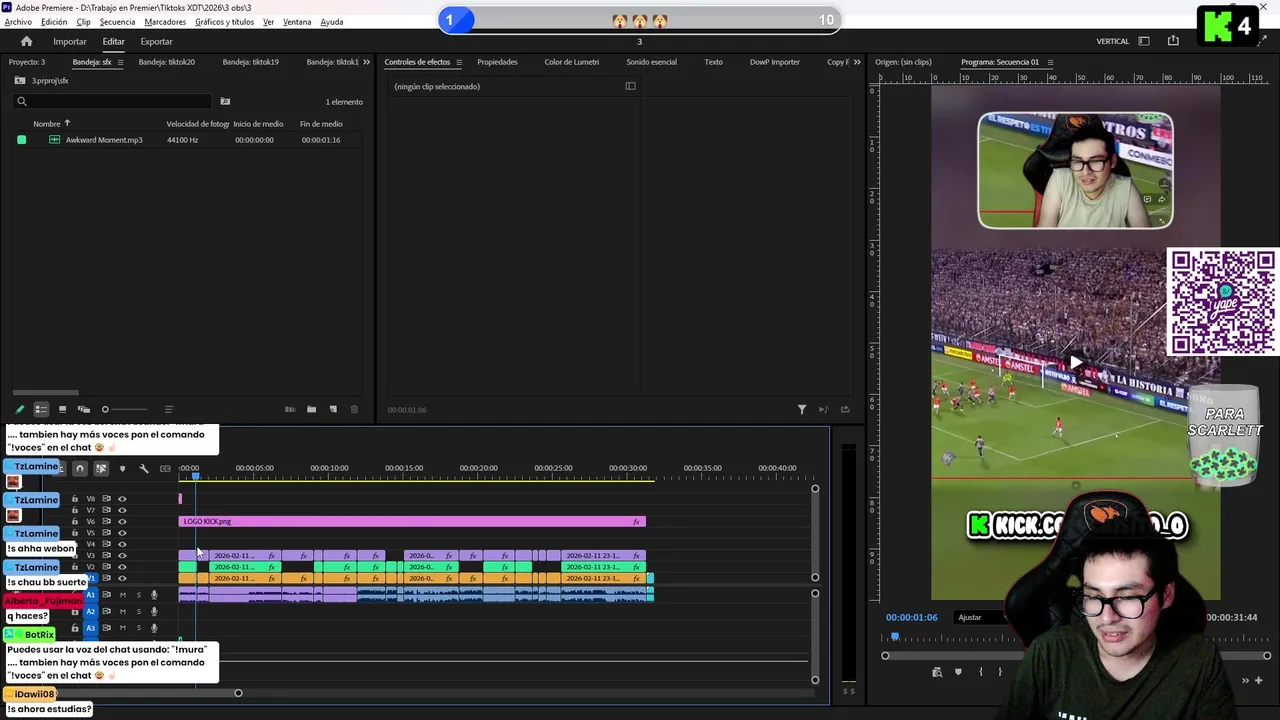Viewport: 1280px width, 720px height.
Task: Open timeline display settings wrench icon
Action: click(144, 468)
